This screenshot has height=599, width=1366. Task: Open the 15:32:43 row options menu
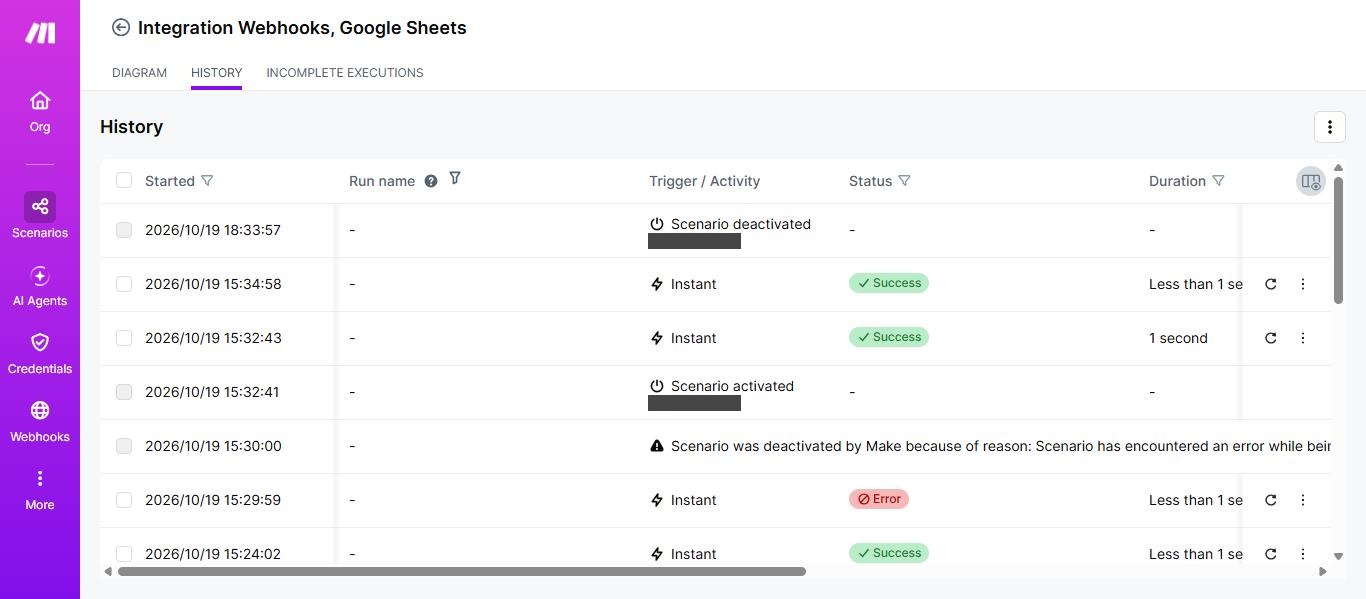tap(1303, 338)
